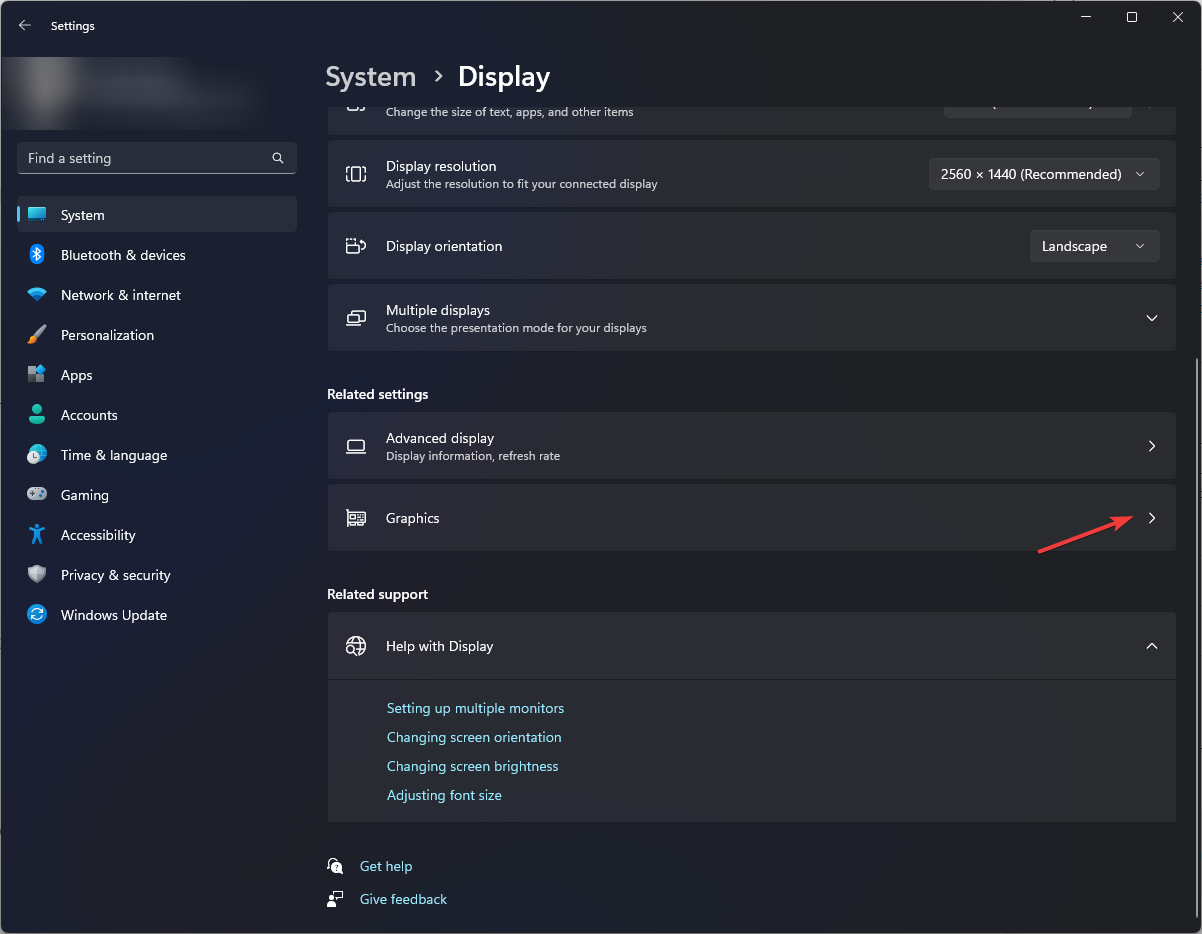Click the Setting up multiple monitors link

tap(475, 708)
